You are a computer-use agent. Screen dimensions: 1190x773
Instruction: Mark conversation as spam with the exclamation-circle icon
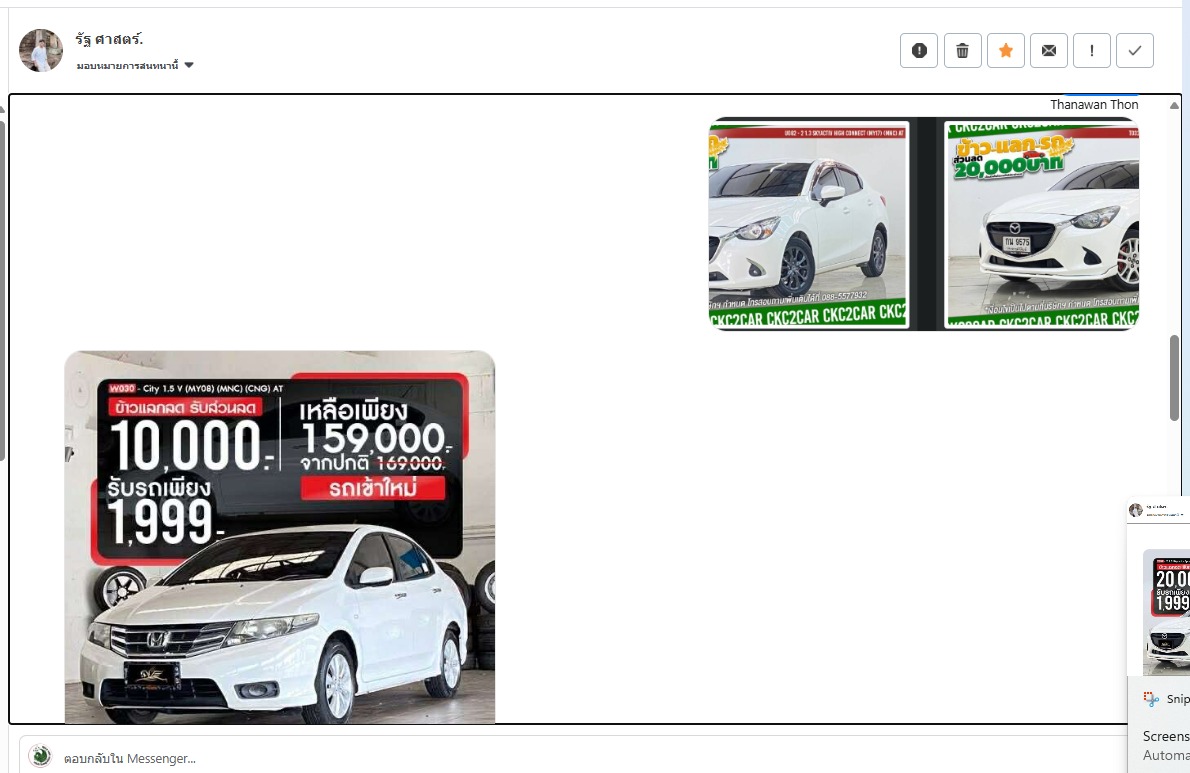coord(918,51)
